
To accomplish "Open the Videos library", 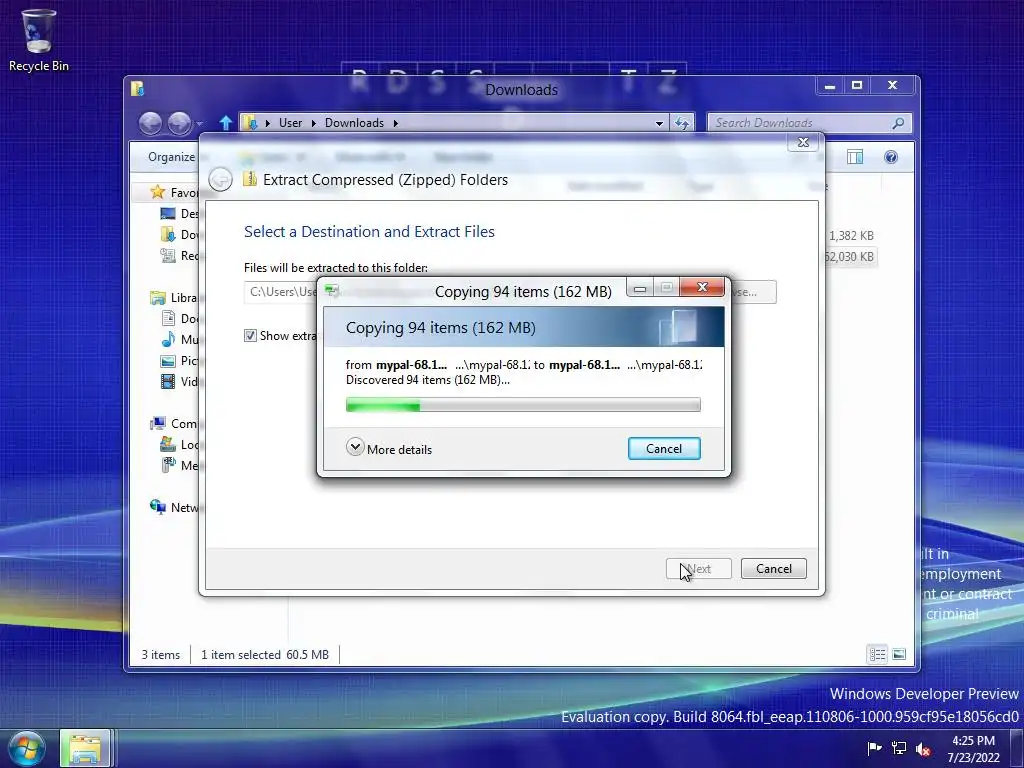I will pyautogui.click(x=179, y=381).
